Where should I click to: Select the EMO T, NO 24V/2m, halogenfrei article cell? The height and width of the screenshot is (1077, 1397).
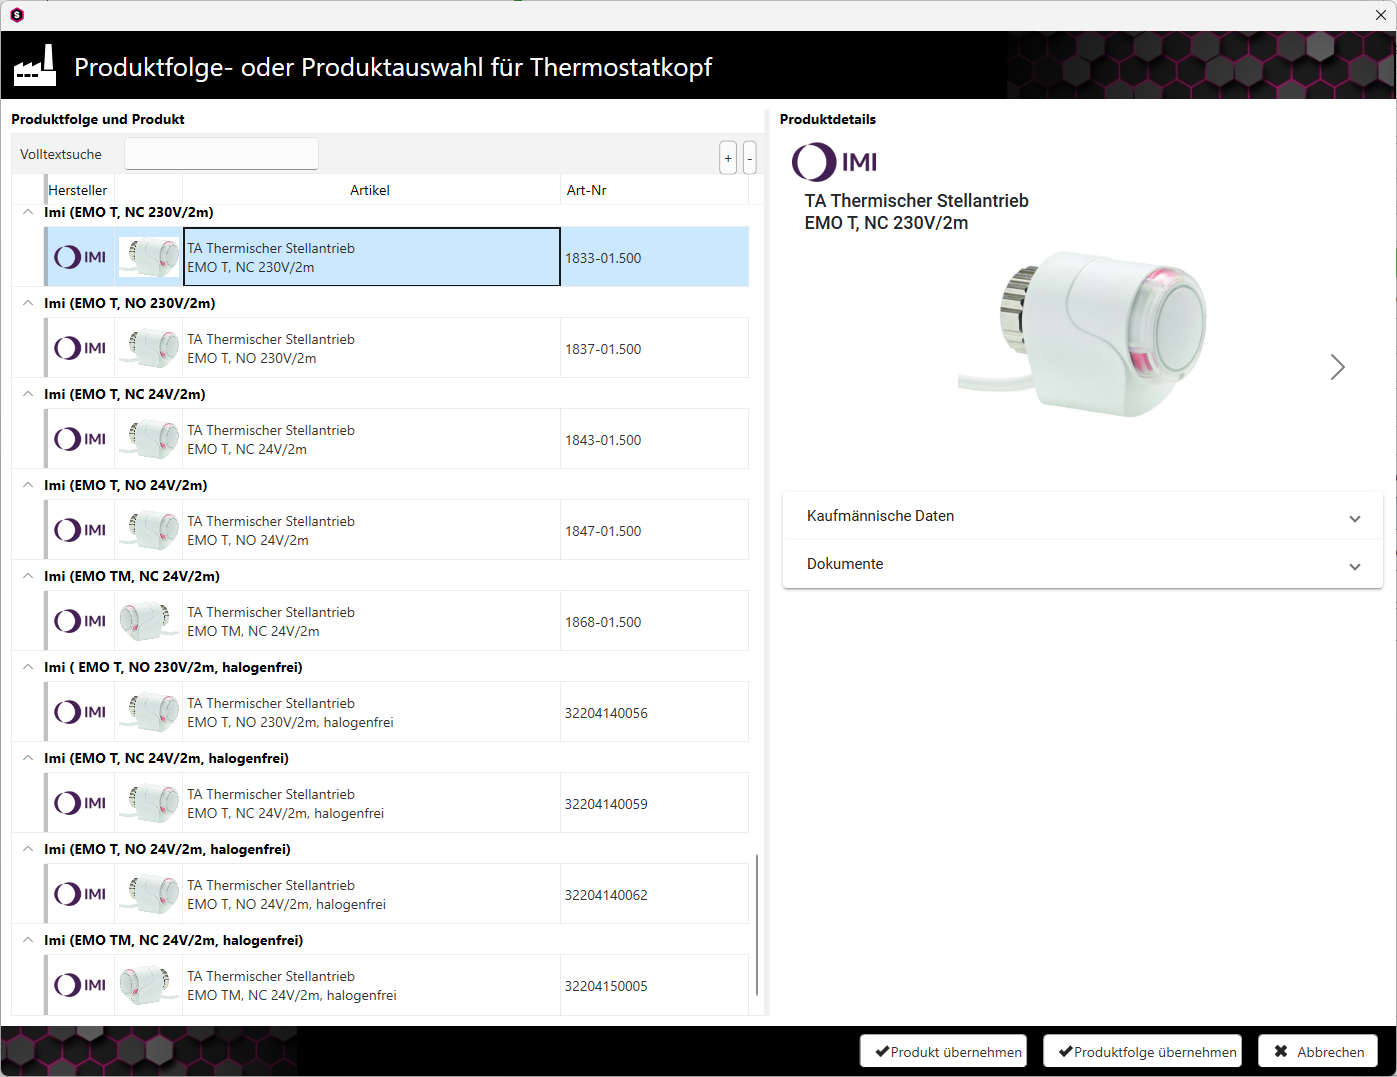click(372, 894)
